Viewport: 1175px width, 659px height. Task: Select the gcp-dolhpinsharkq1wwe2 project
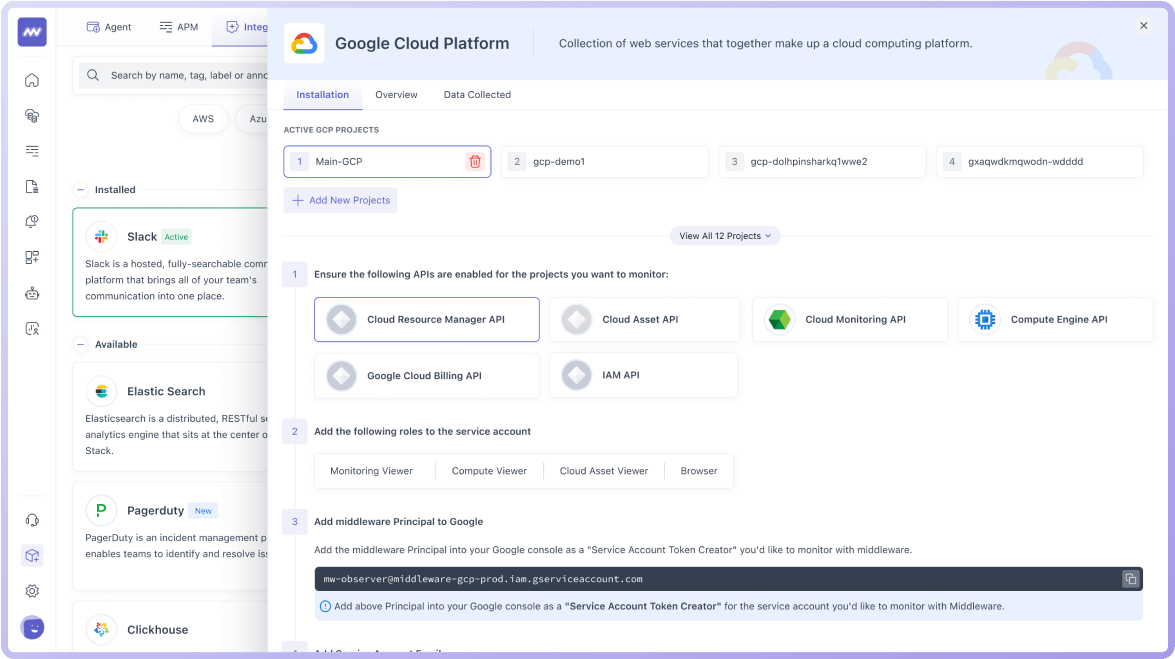[822, 161]
